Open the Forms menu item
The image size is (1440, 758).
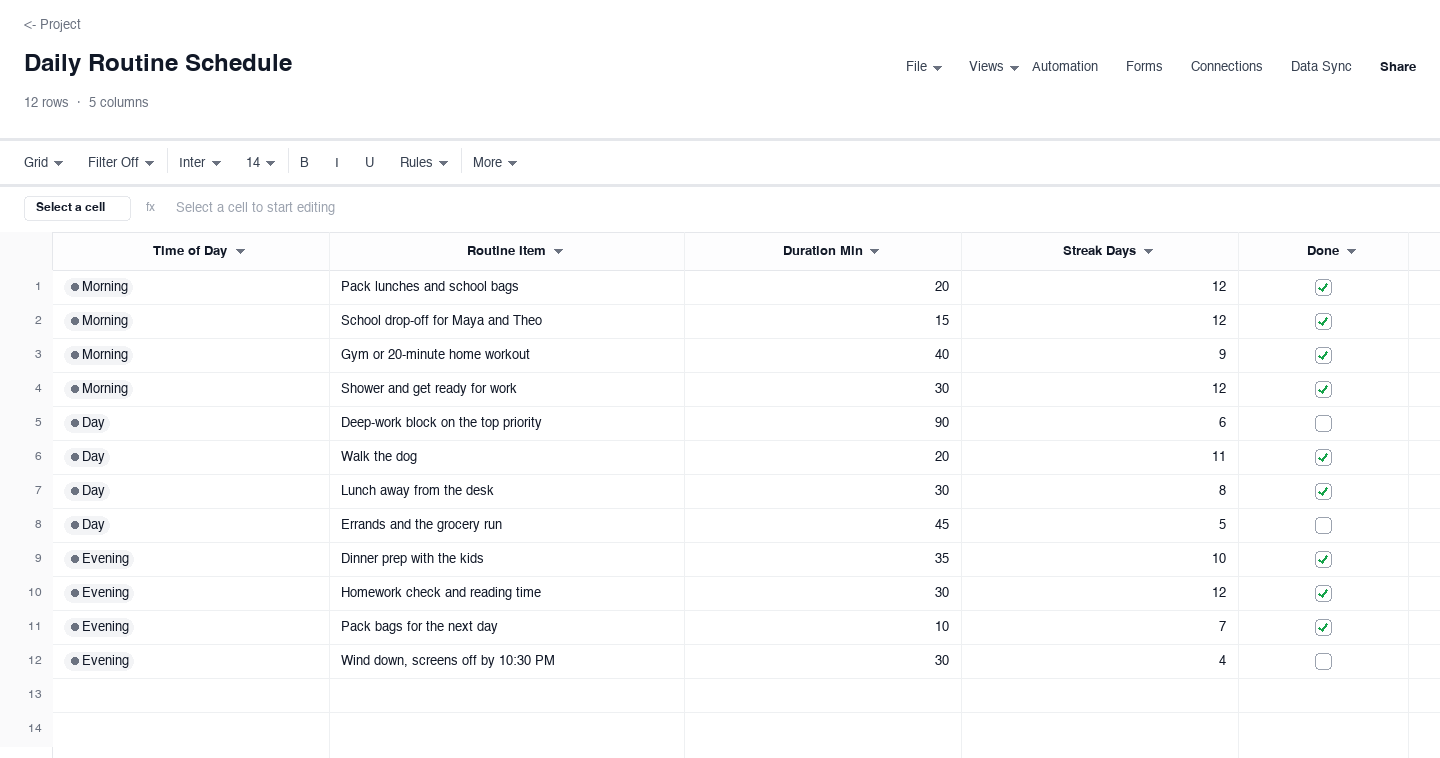point(1144,67)
